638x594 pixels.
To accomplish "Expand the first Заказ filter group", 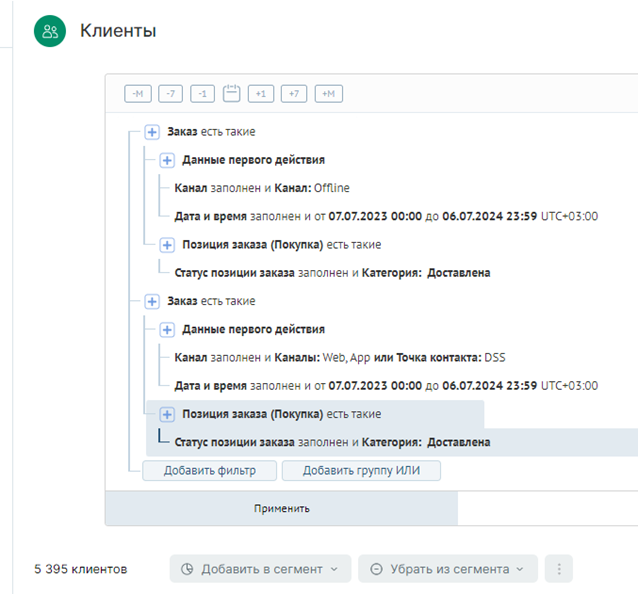I will (x=152, y=132).
